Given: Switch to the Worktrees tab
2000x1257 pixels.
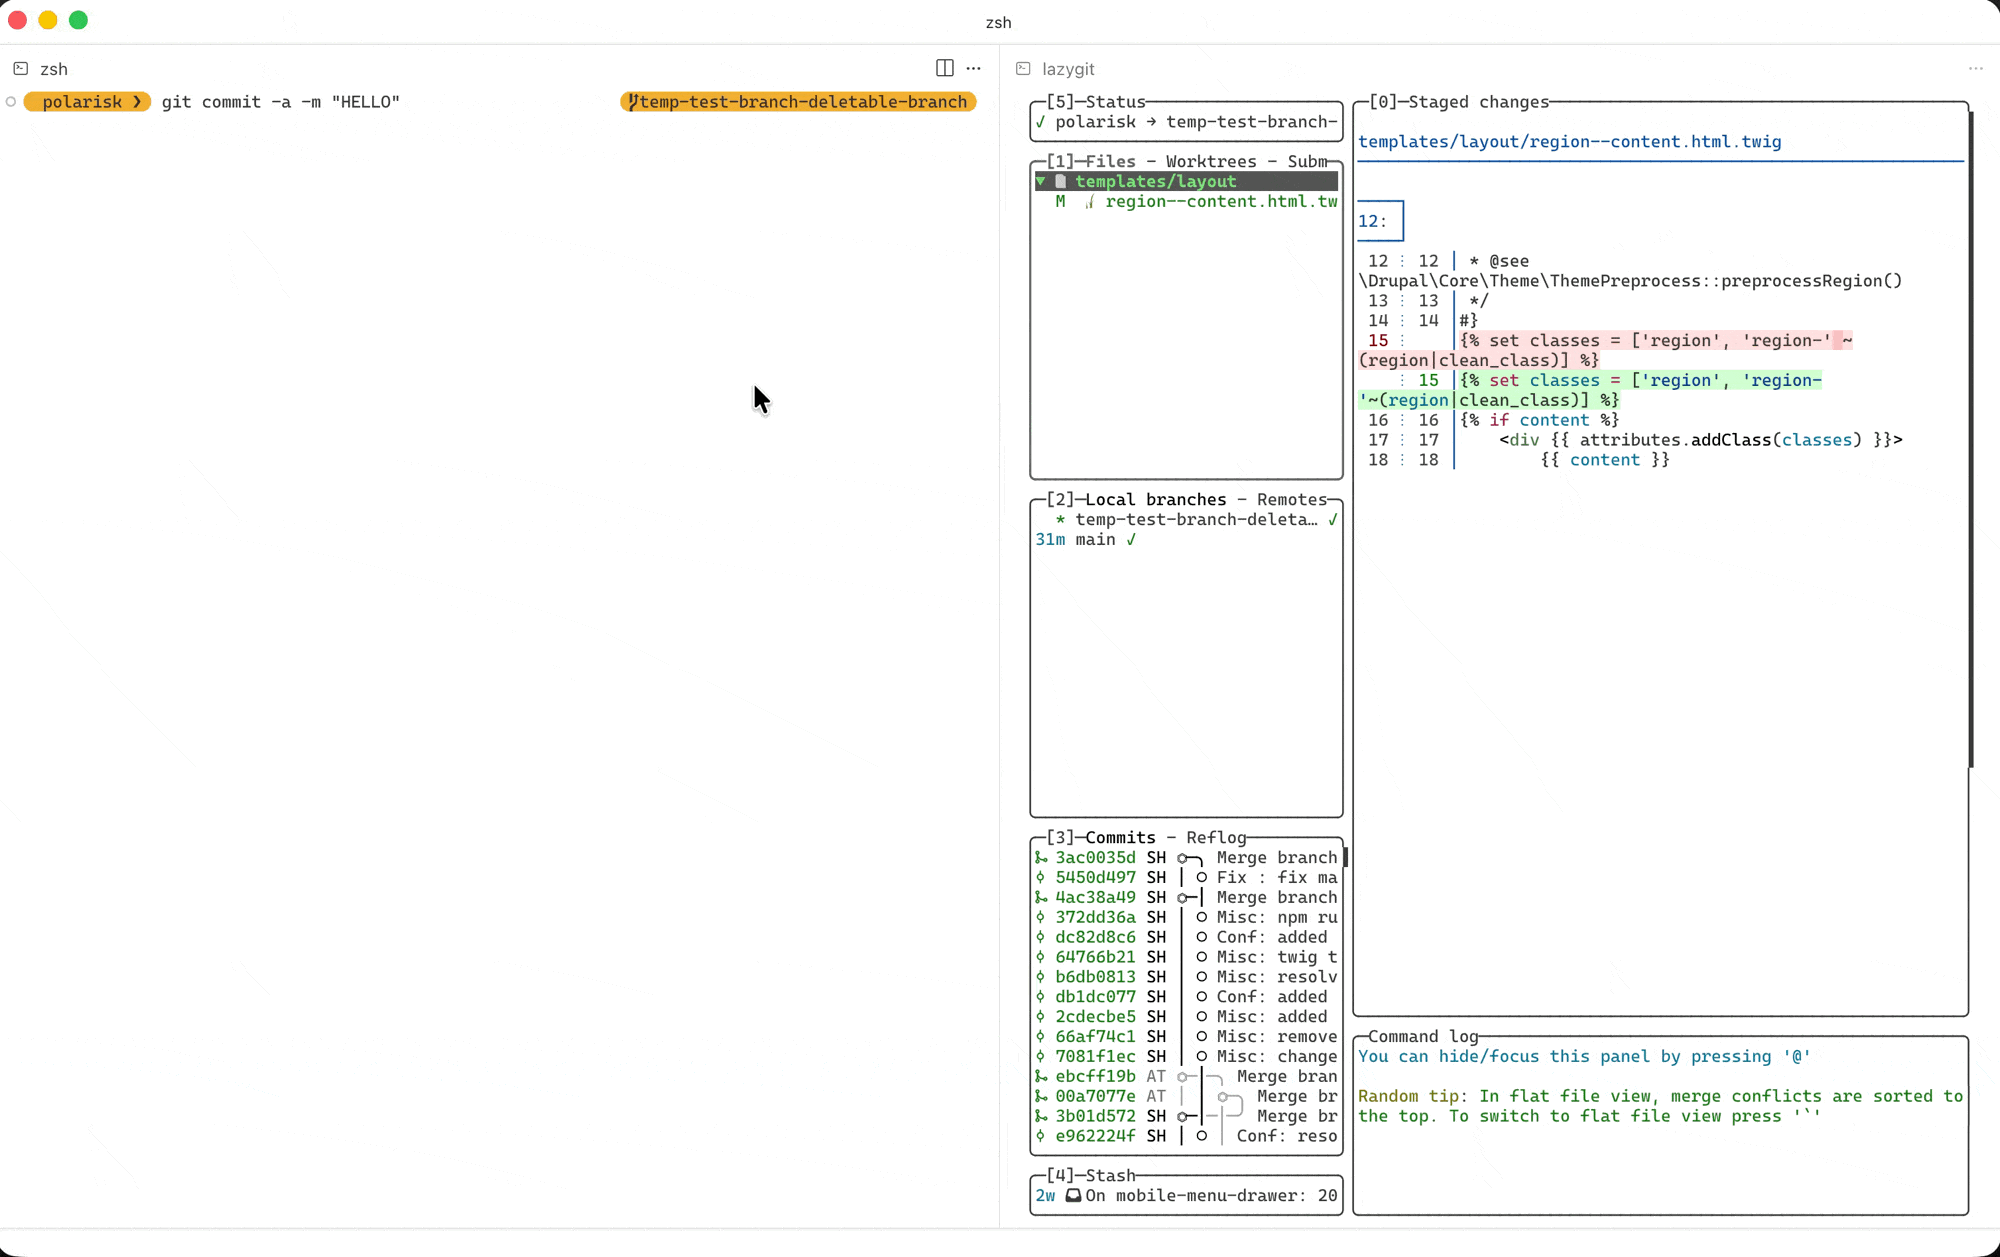Looking at the screenshot, I should click(x=1210, y=161).
